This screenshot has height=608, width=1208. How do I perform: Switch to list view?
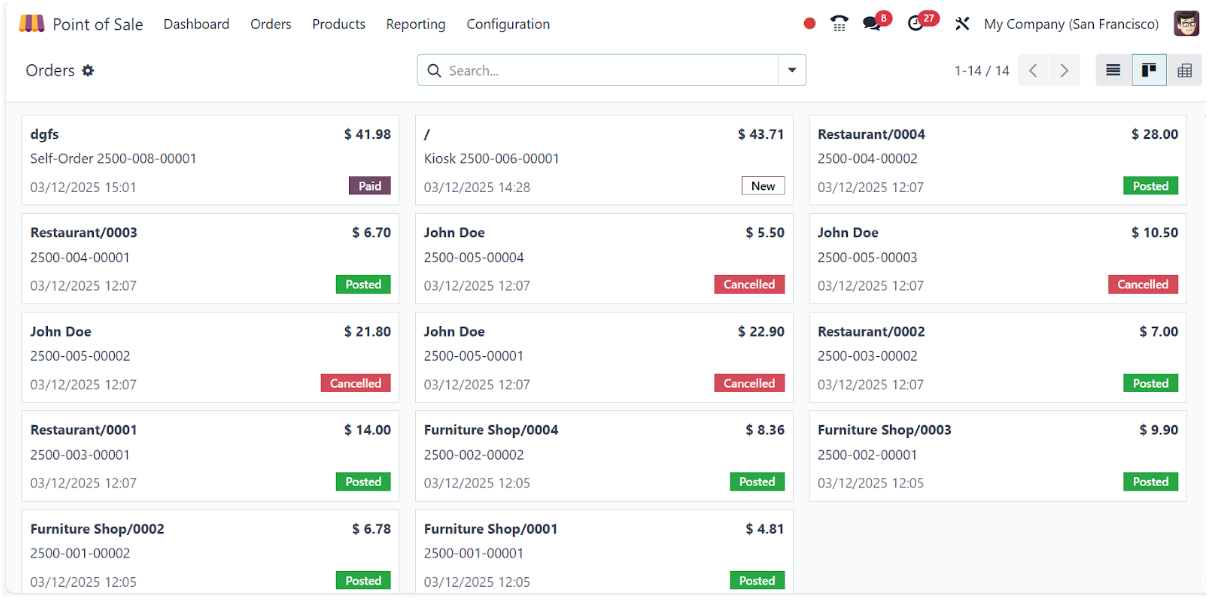(1113, 71)
